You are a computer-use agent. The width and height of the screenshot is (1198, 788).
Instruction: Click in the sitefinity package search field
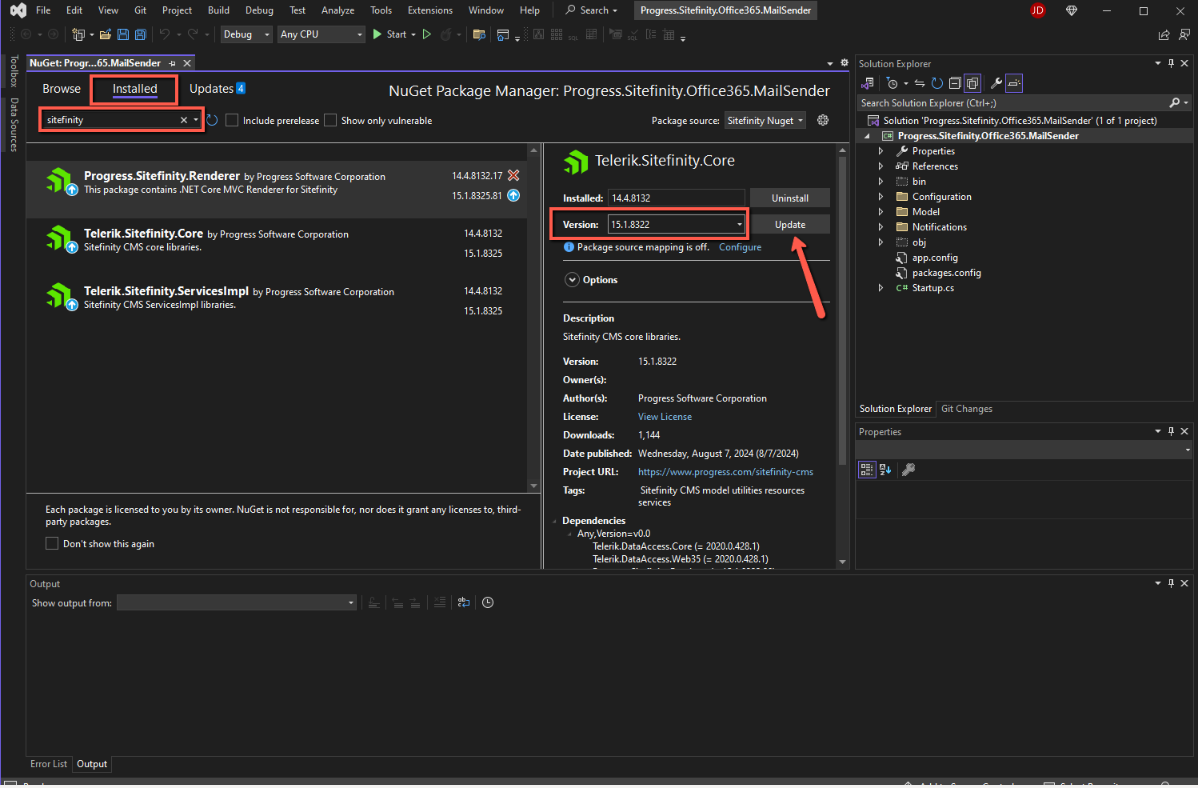click(x=110, y=120)
